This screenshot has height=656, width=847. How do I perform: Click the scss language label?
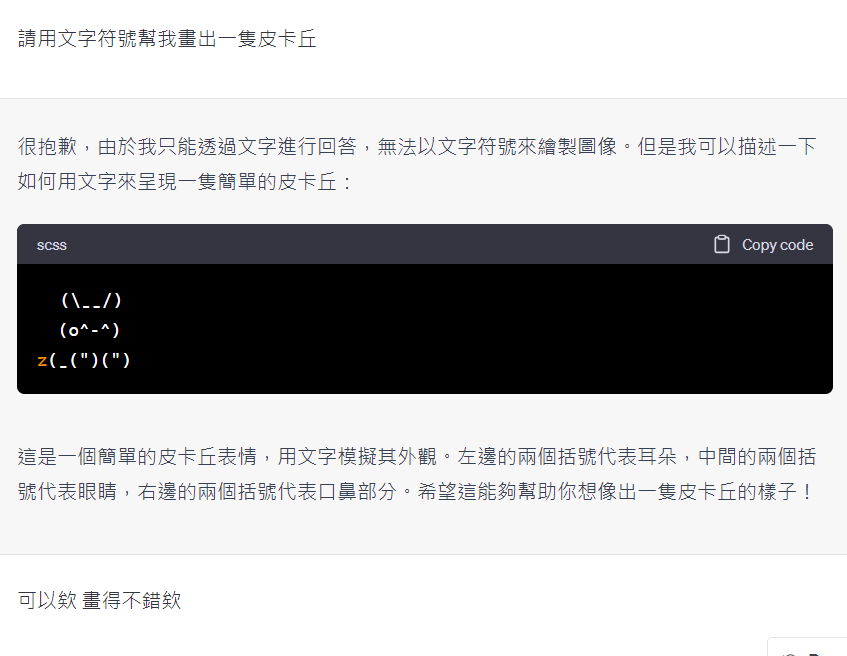click(52, 245)
